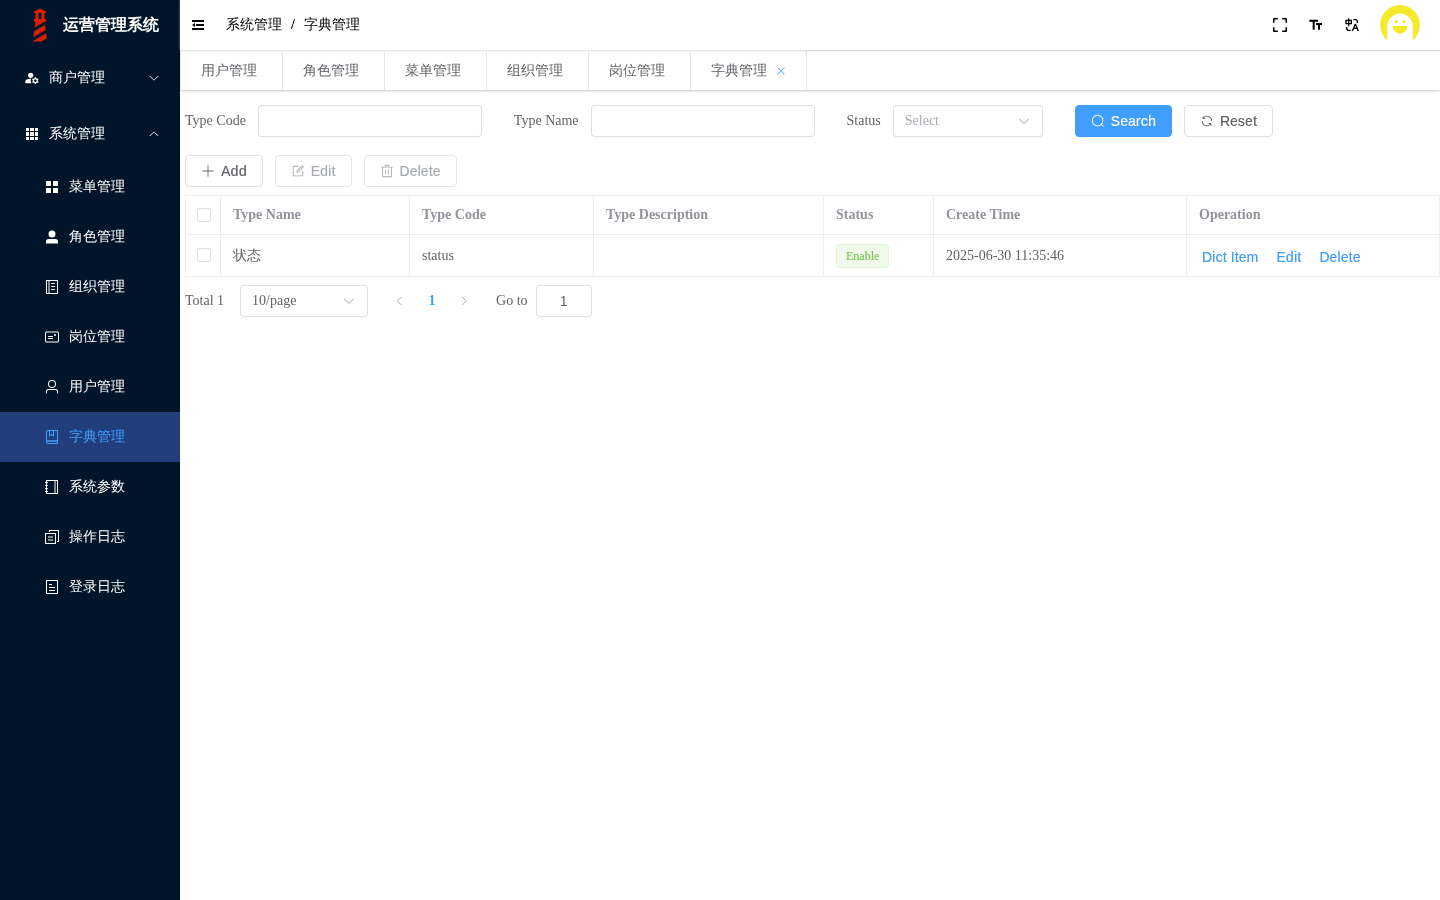
Task: Open 菜单管理 in the sidebar
Action: 90,187
